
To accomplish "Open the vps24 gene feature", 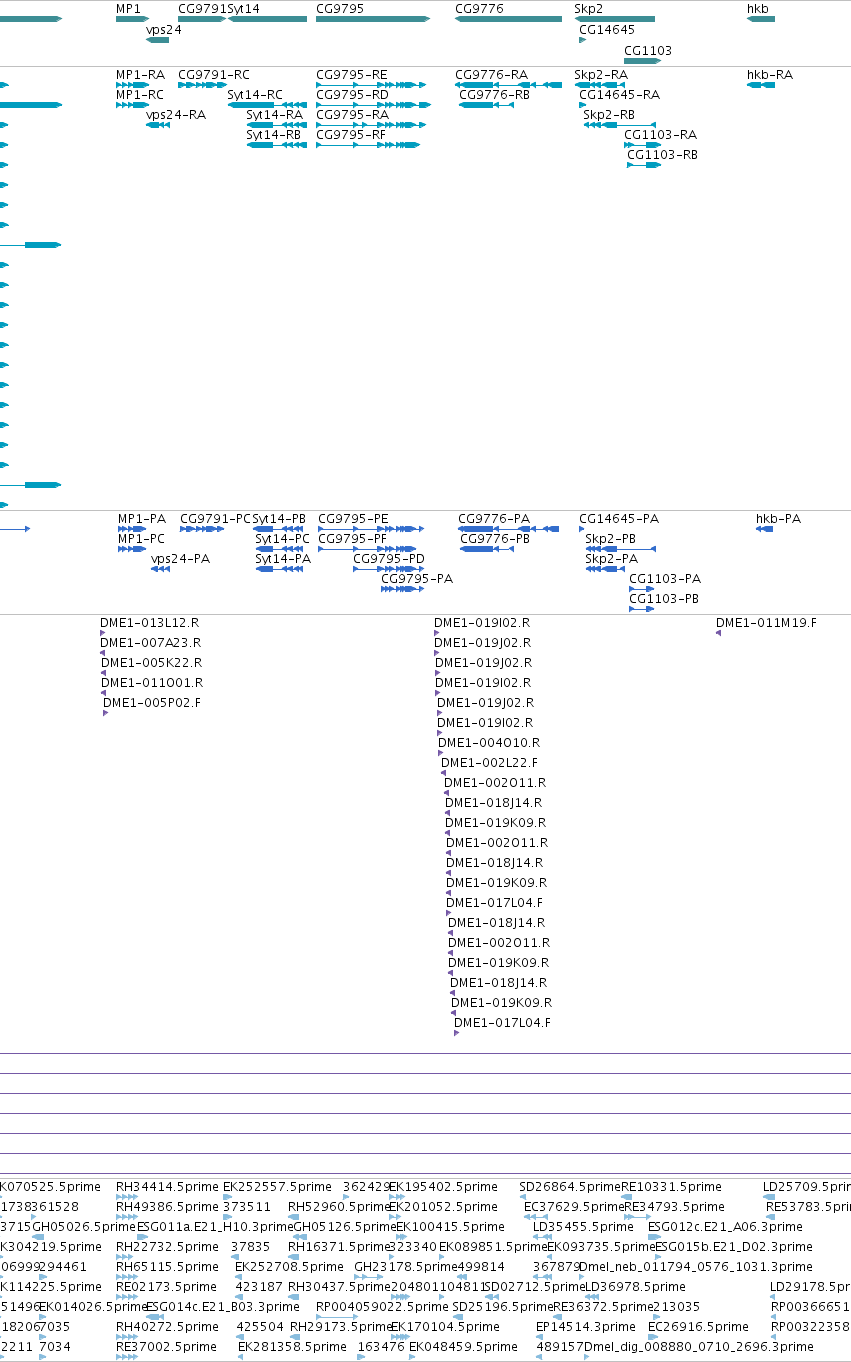I will (x=158, y=40).
